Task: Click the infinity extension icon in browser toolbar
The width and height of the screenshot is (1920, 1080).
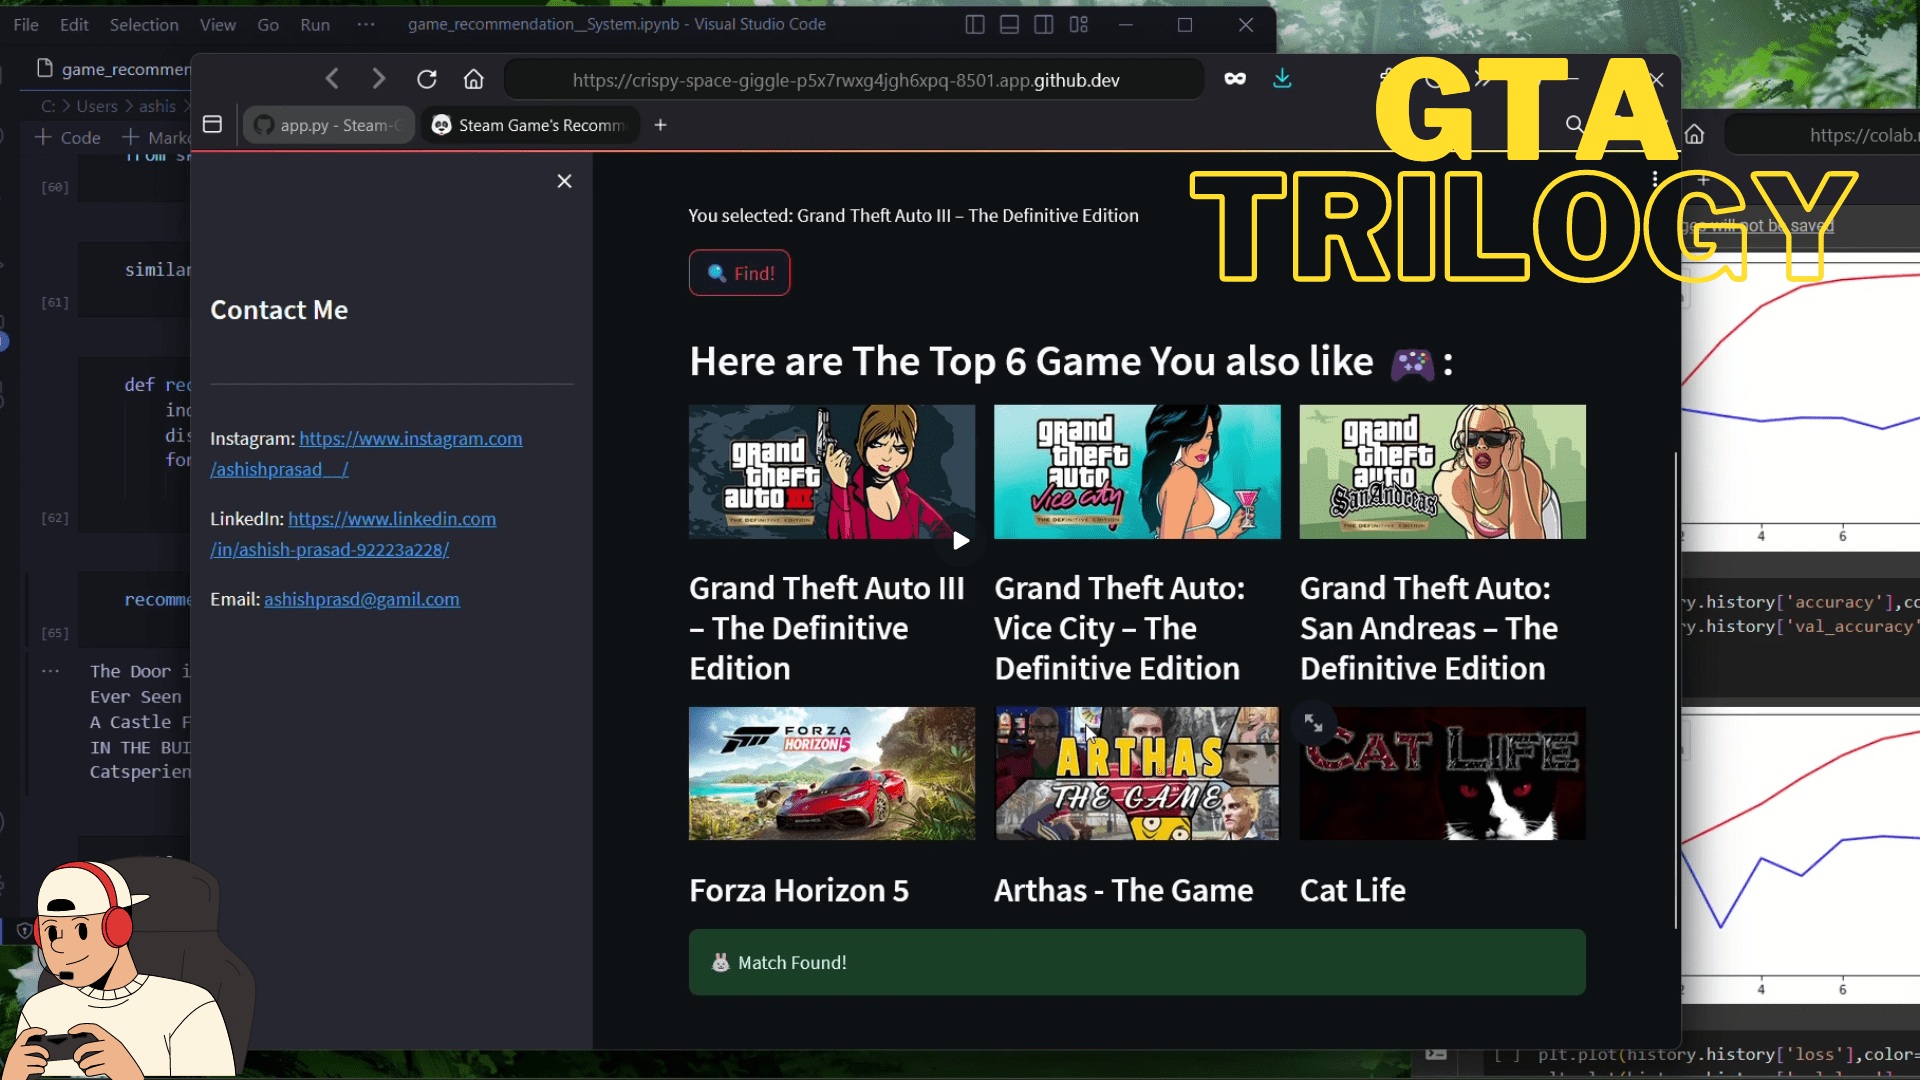Action: tap(1235, 79)
